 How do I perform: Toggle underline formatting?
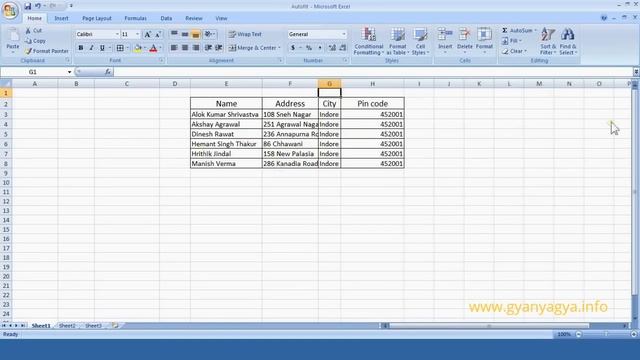tap(102, 48)
